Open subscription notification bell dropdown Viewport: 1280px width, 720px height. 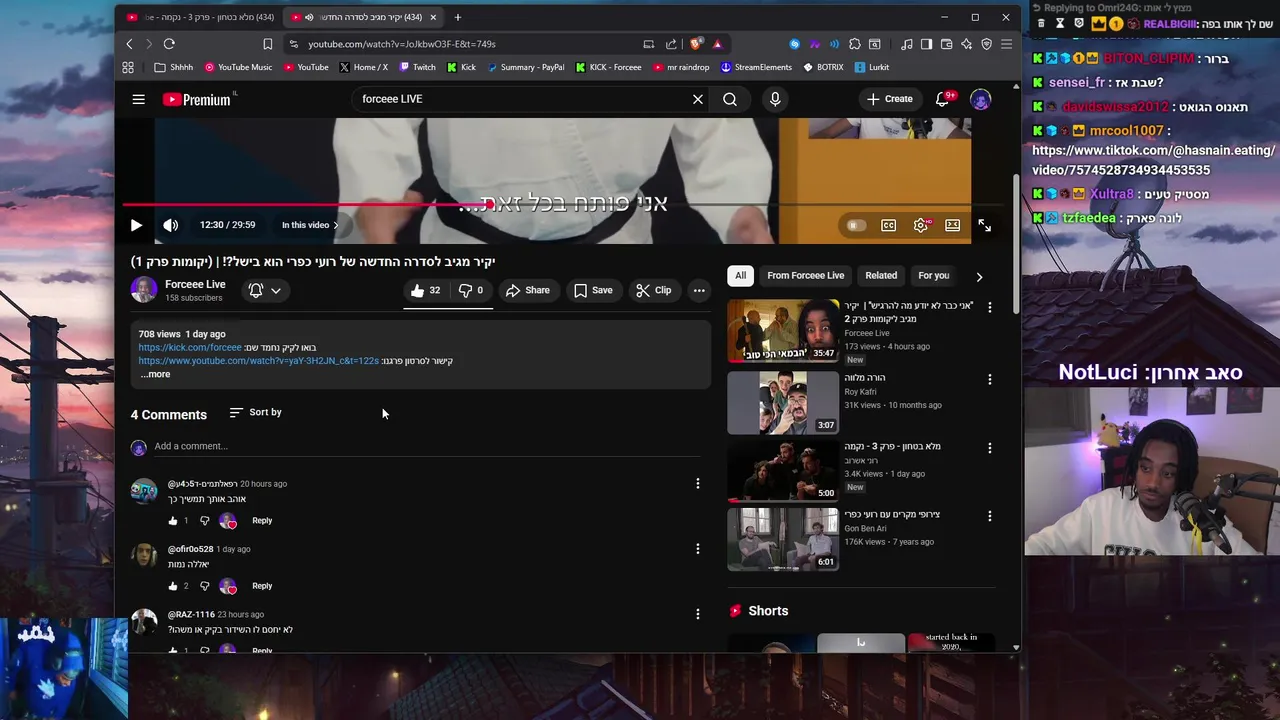[265, 290]
